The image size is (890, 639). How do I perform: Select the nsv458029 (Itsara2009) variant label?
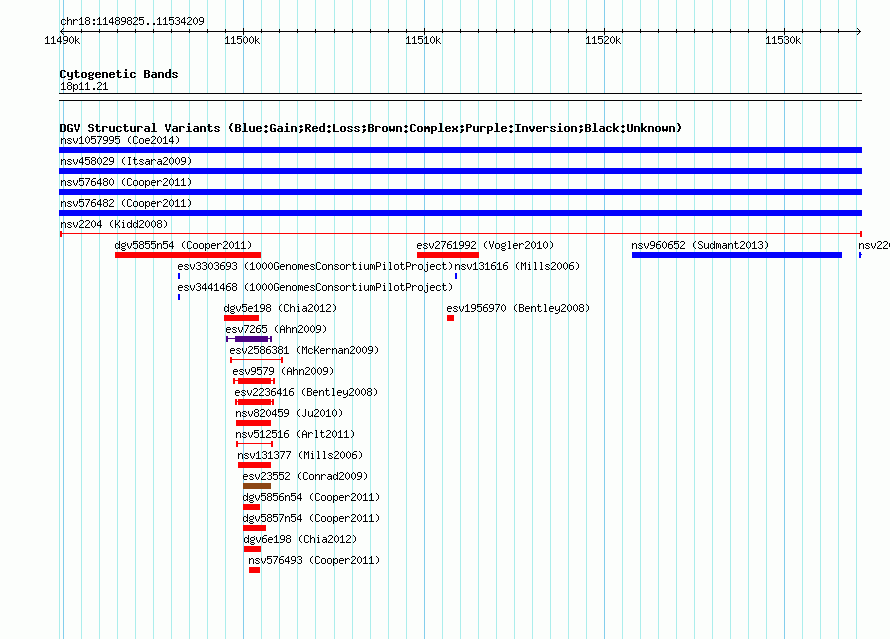click(x=126, y=161)
